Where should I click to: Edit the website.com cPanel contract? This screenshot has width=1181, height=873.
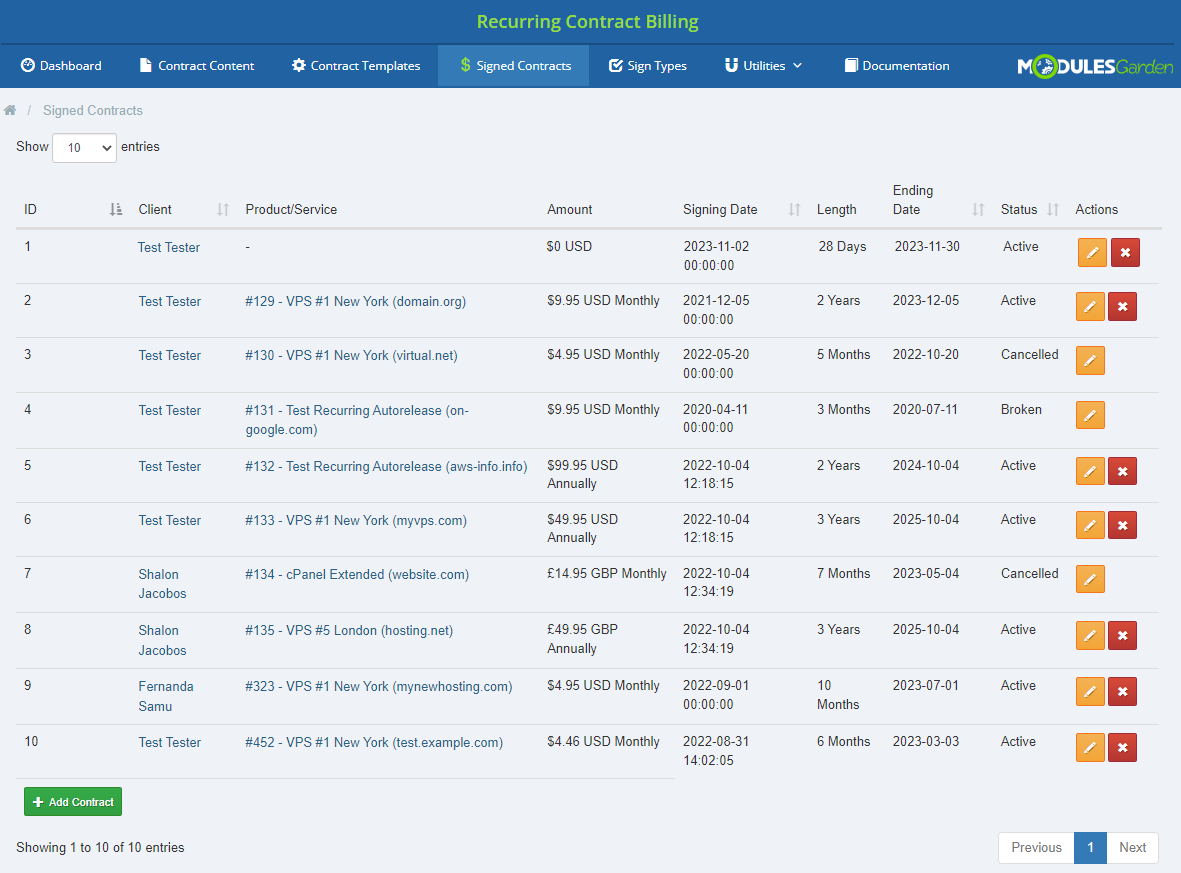point(1090,579)
